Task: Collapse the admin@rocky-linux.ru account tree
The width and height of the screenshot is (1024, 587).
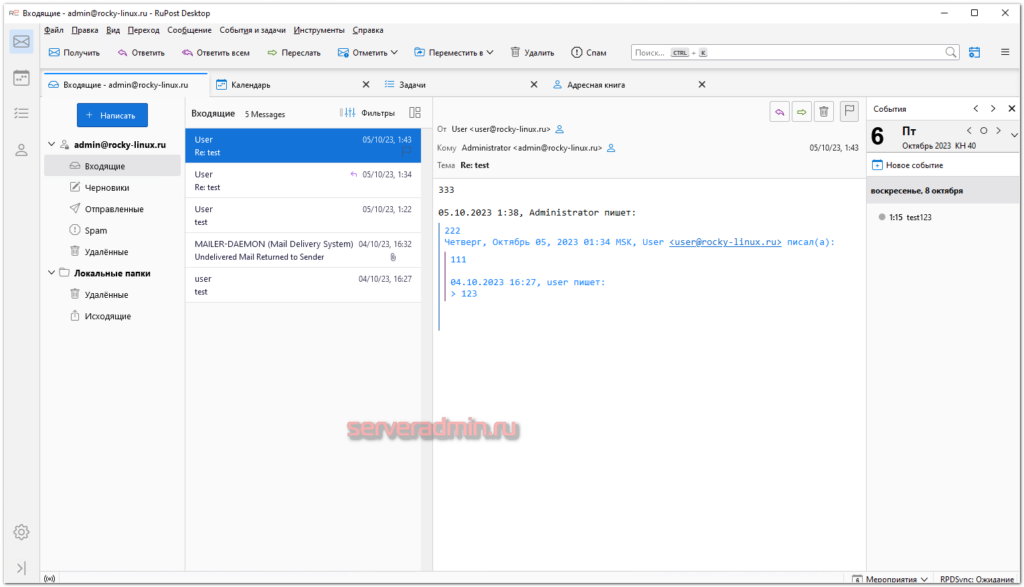Action: (x=51, y=145)
